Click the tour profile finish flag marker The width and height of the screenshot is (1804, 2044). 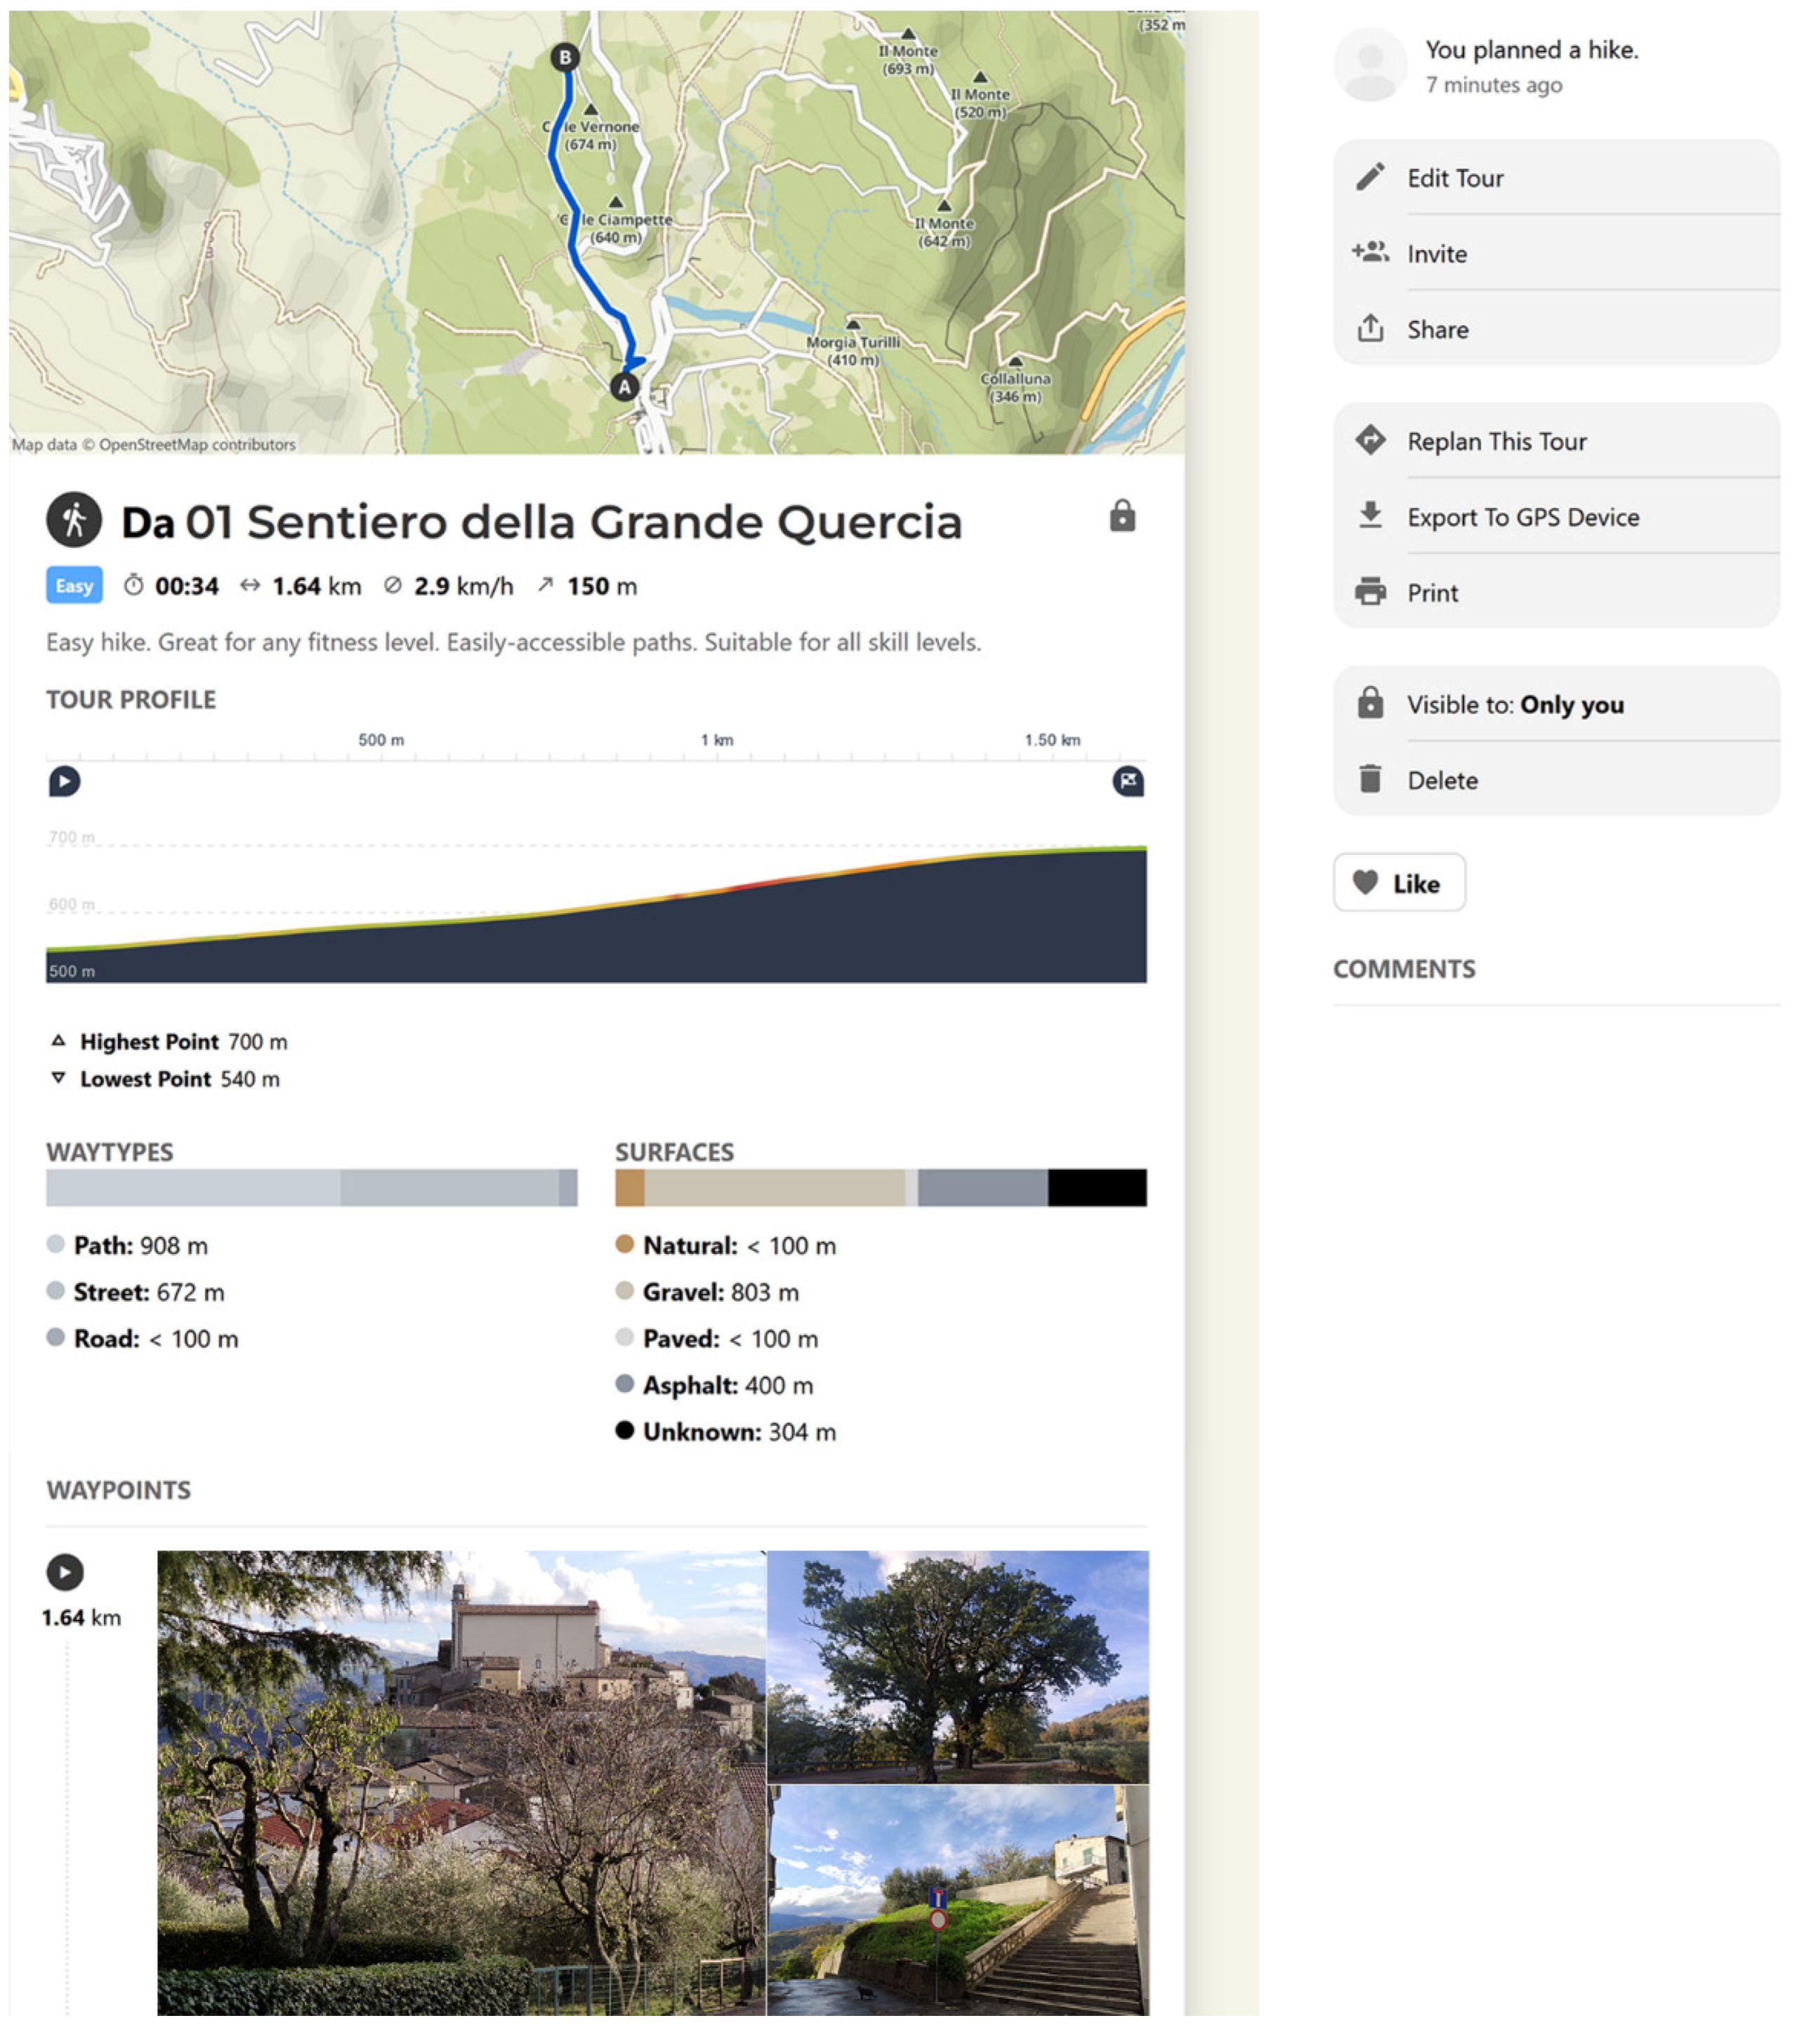coord(1128,781)
